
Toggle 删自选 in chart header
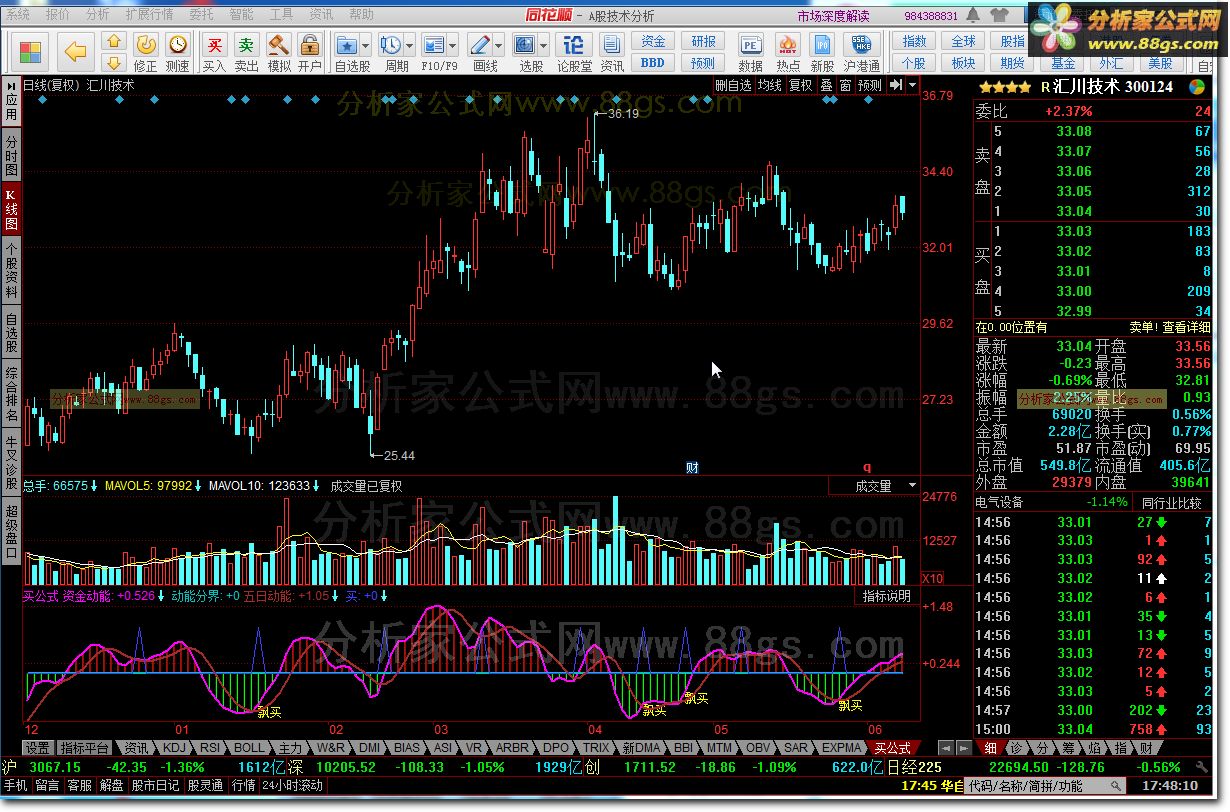tap(733, 86)
